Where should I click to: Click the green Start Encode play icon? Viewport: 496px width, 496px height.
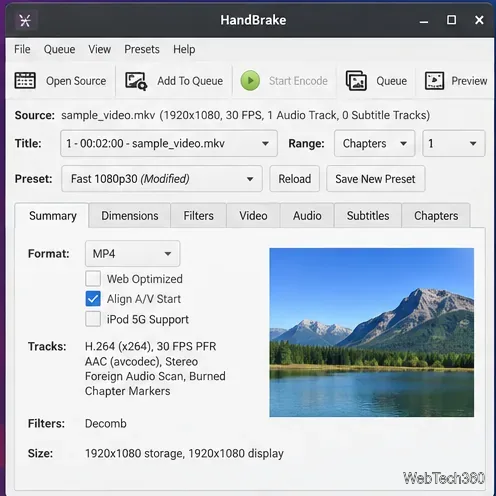pyautogui.click(x=250, y=81)
